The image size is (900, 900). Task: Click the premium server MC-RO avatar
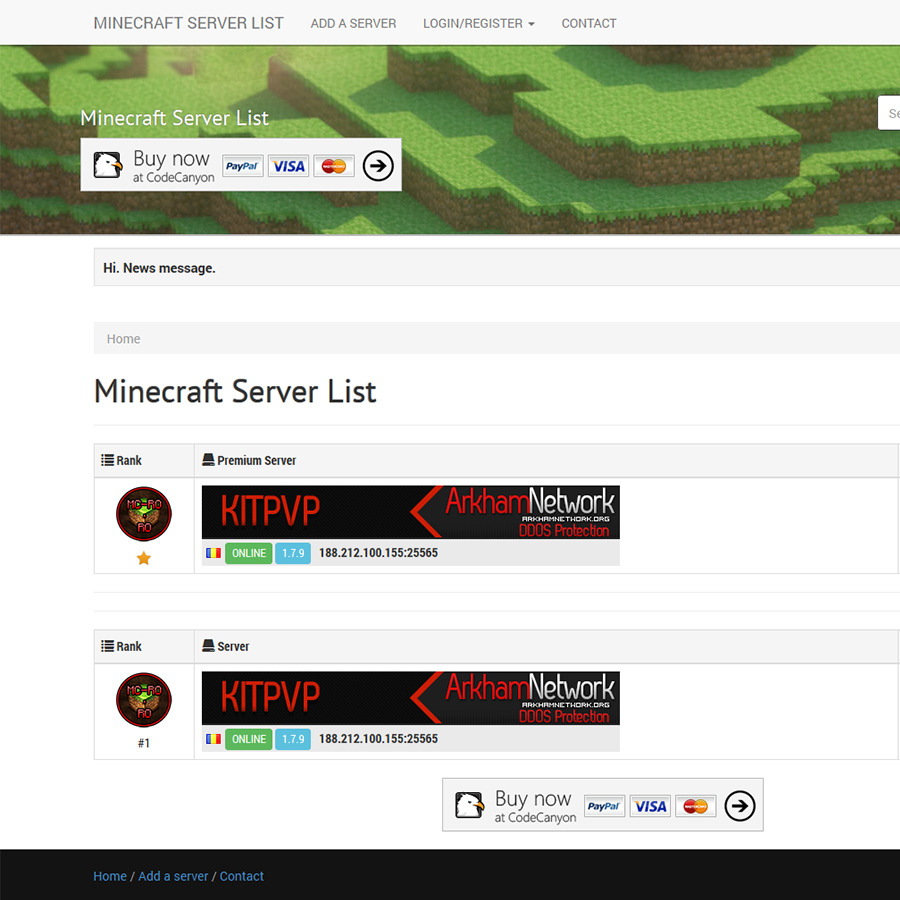pyautogui.click(x=143, y=514)
